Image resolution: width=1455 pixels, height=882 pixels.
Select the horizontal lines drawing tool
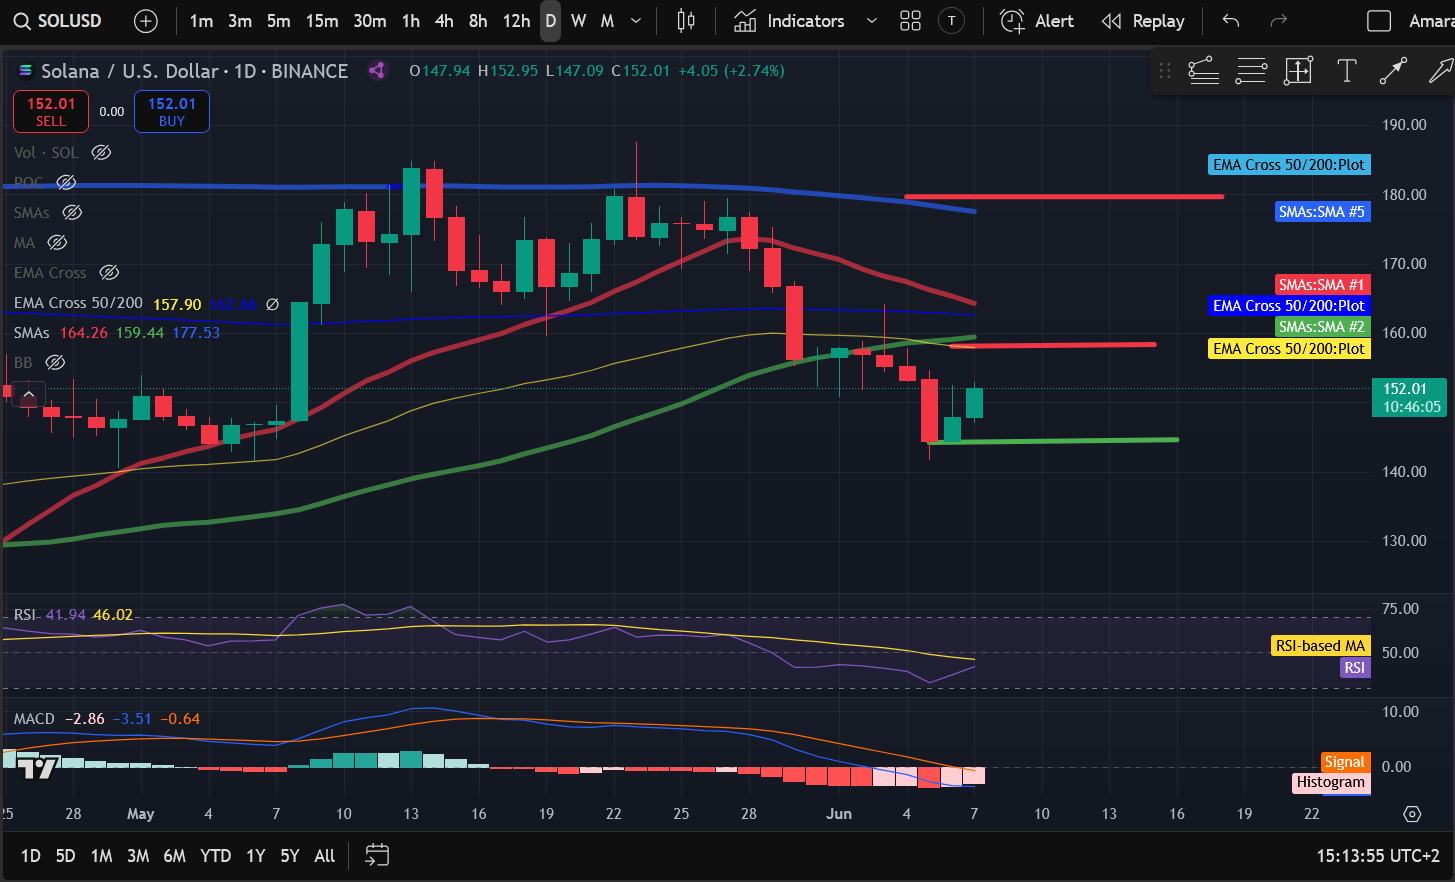point(1251,71)
